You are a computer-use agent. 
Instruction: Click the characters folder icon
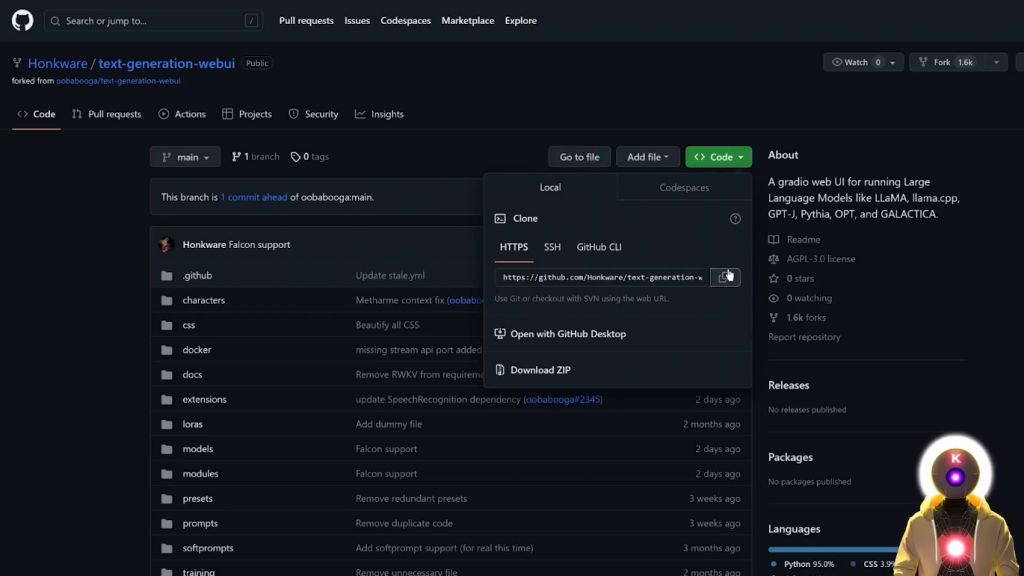tap(167, 300)
